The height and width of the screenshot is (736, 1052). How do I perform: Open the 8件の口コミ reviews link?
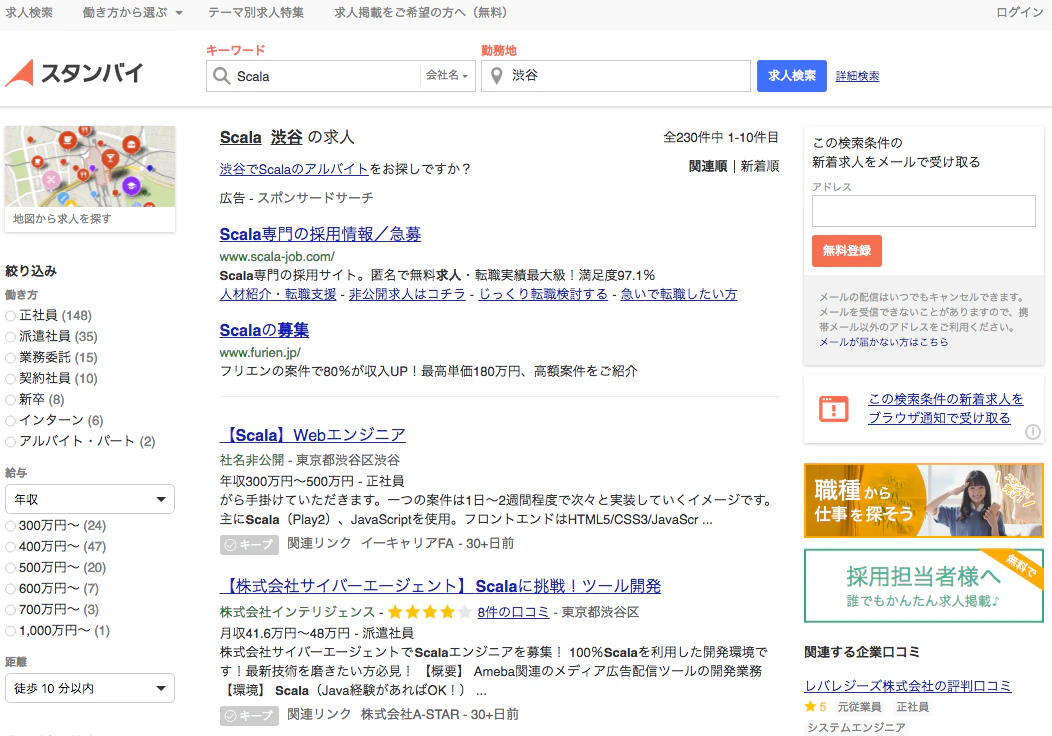pyautogui.click(x=513, y=612)
